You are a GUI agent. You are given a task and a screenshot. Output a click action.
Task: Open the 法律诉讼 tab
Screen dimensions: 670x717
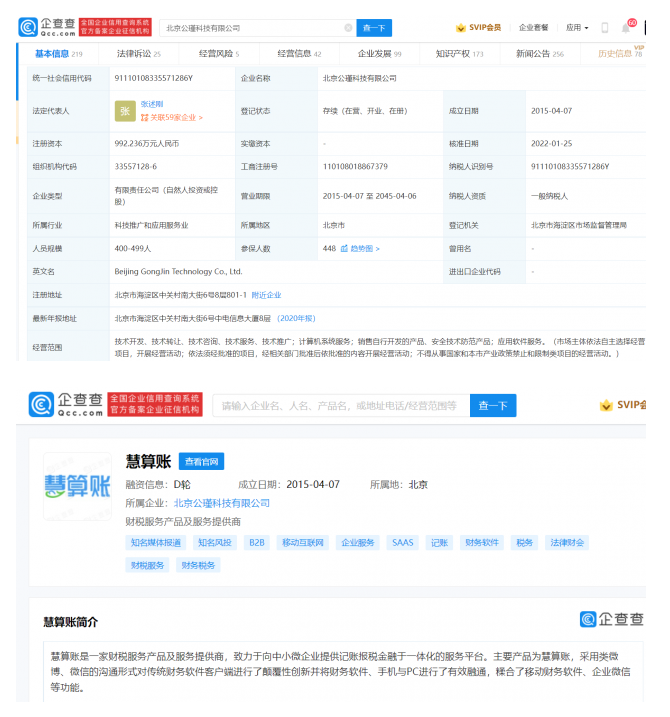139,54
